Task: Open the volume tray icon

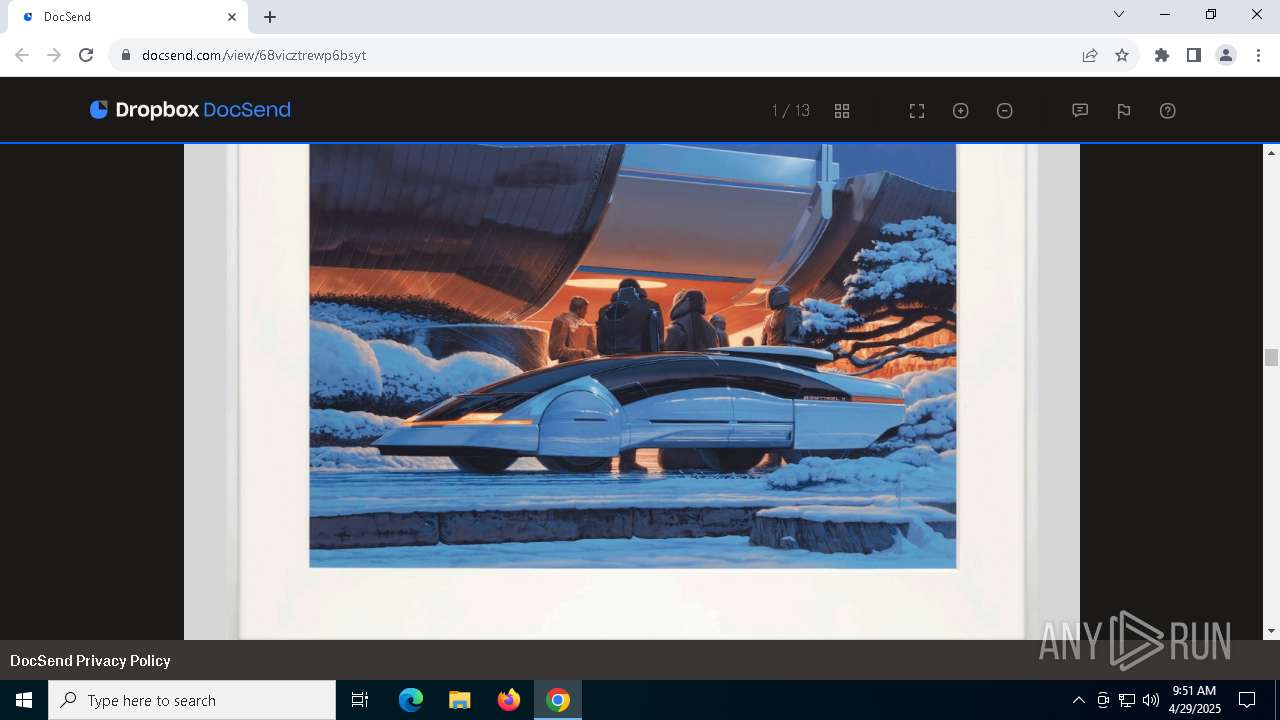Action: click(x=1151, y=700)
